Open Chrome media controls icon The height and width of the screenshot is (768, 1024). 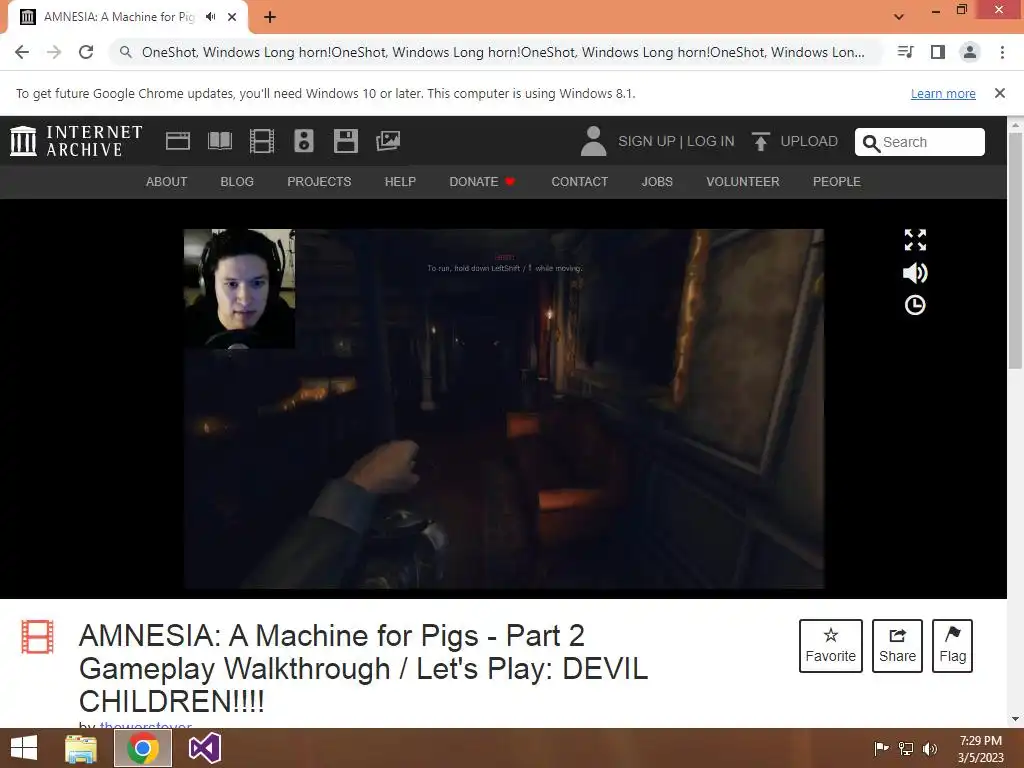point(905,52)
